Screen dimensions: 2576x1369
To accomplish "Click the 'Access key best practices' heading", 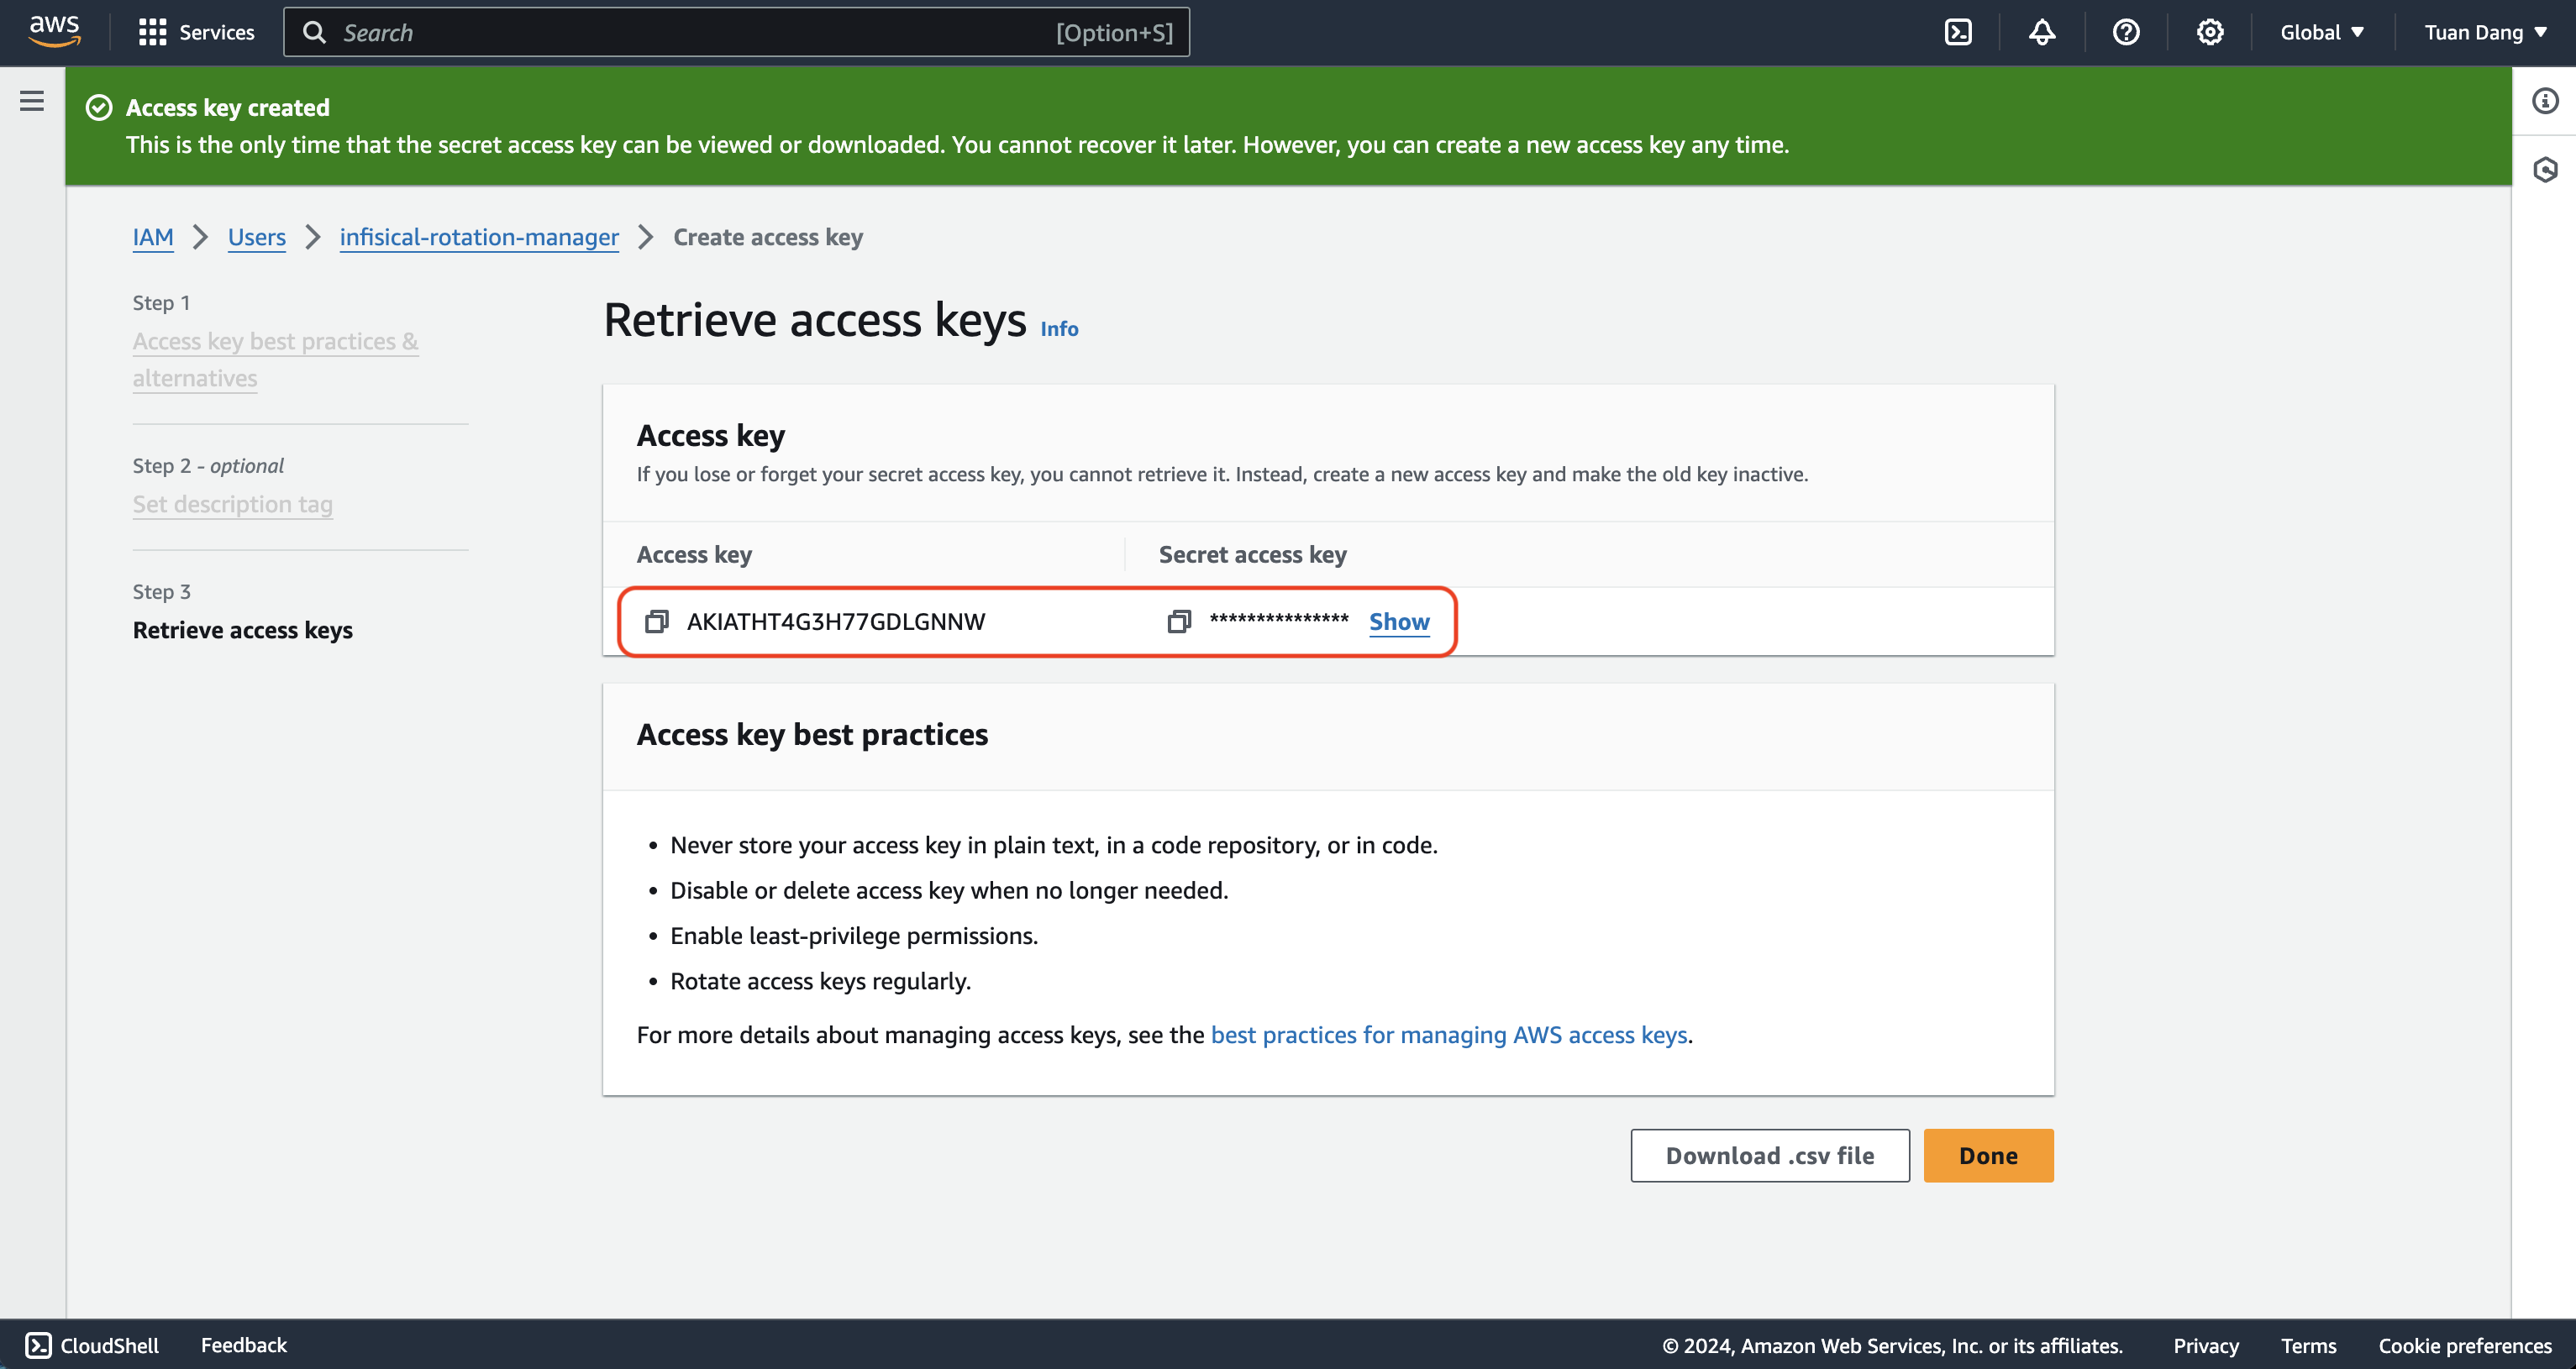I will click(x=812, y=734).
